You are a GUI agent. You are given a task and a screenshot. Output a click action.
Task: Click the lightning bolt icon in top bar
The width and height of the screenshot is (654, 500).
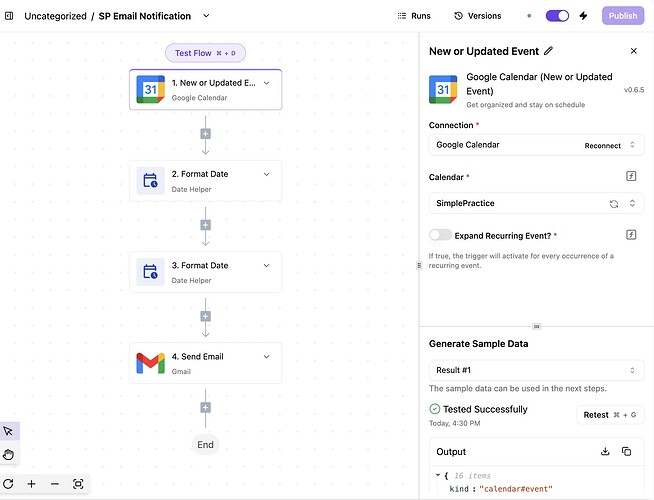coord(584,16)
